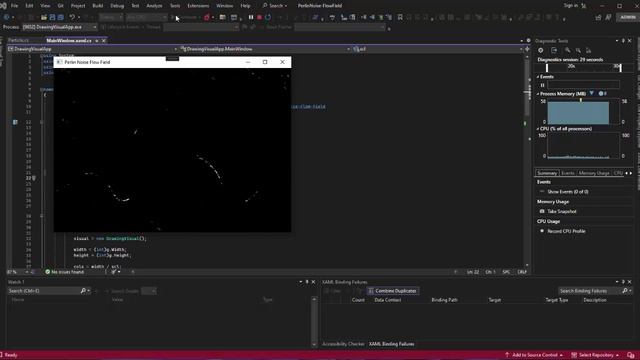Screen dimensions: 640x360
Task: Click the feedback icon near ADMIN
Action: coord(609,17)
